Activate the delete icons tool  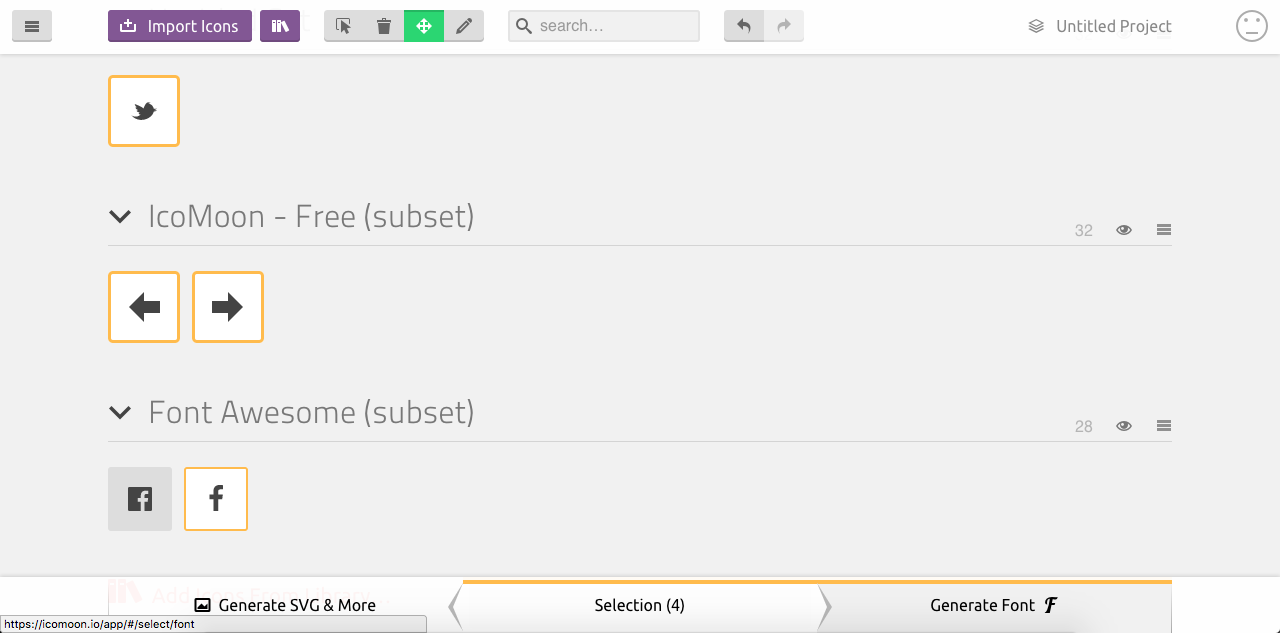click(384, 26)
